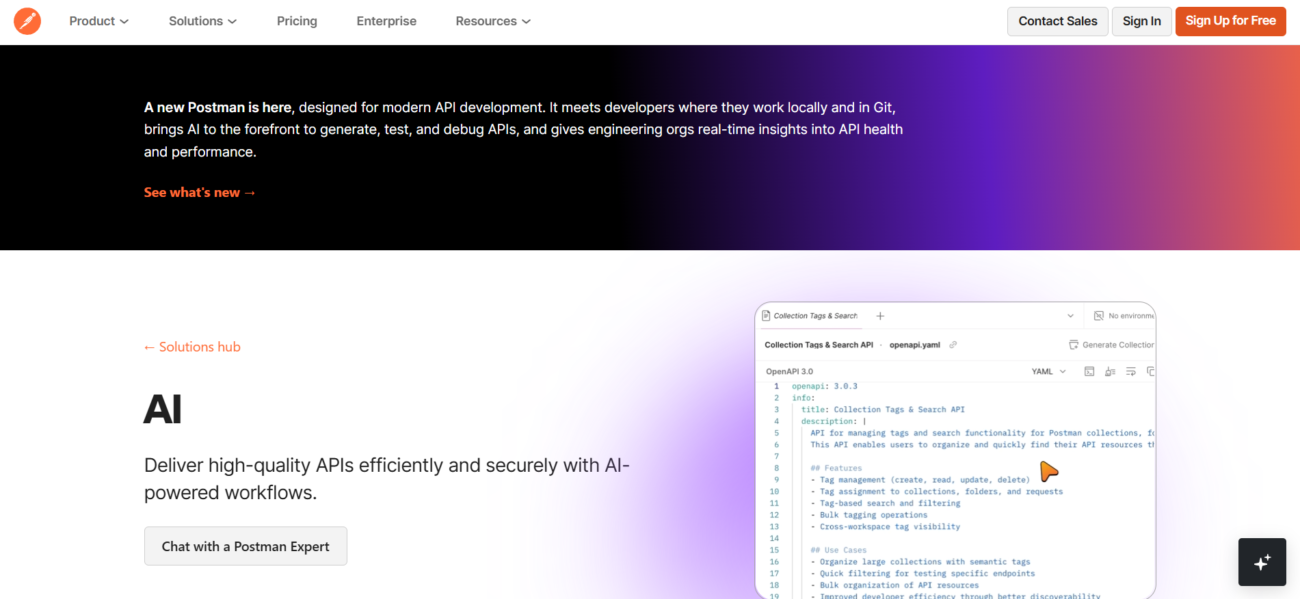Click the plus icon to add a tab
Viewport: 1300px width, 599px height.
click(x=880, y=316)
